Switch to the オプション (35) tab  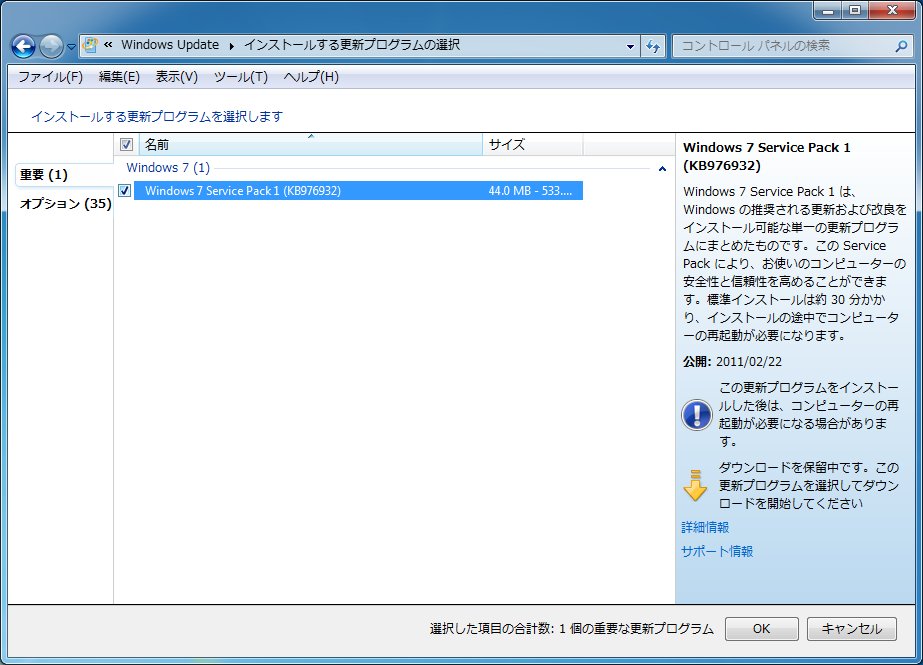point(64,204)
